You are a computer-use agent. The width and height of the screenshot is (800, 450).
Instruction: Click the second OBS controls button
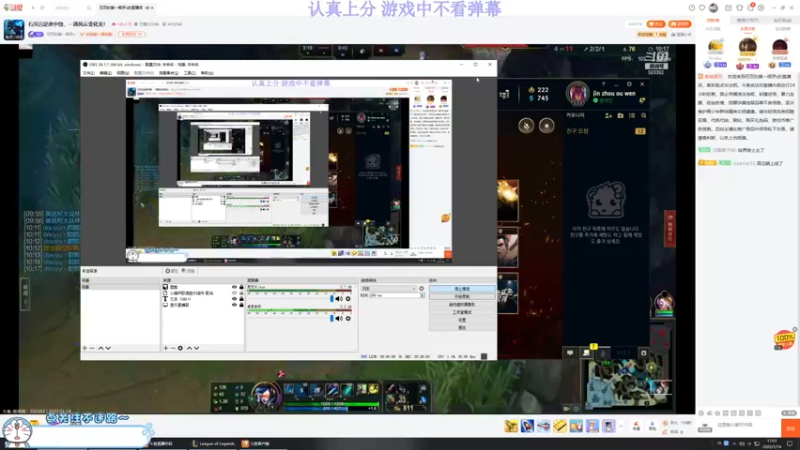(462, 296)
